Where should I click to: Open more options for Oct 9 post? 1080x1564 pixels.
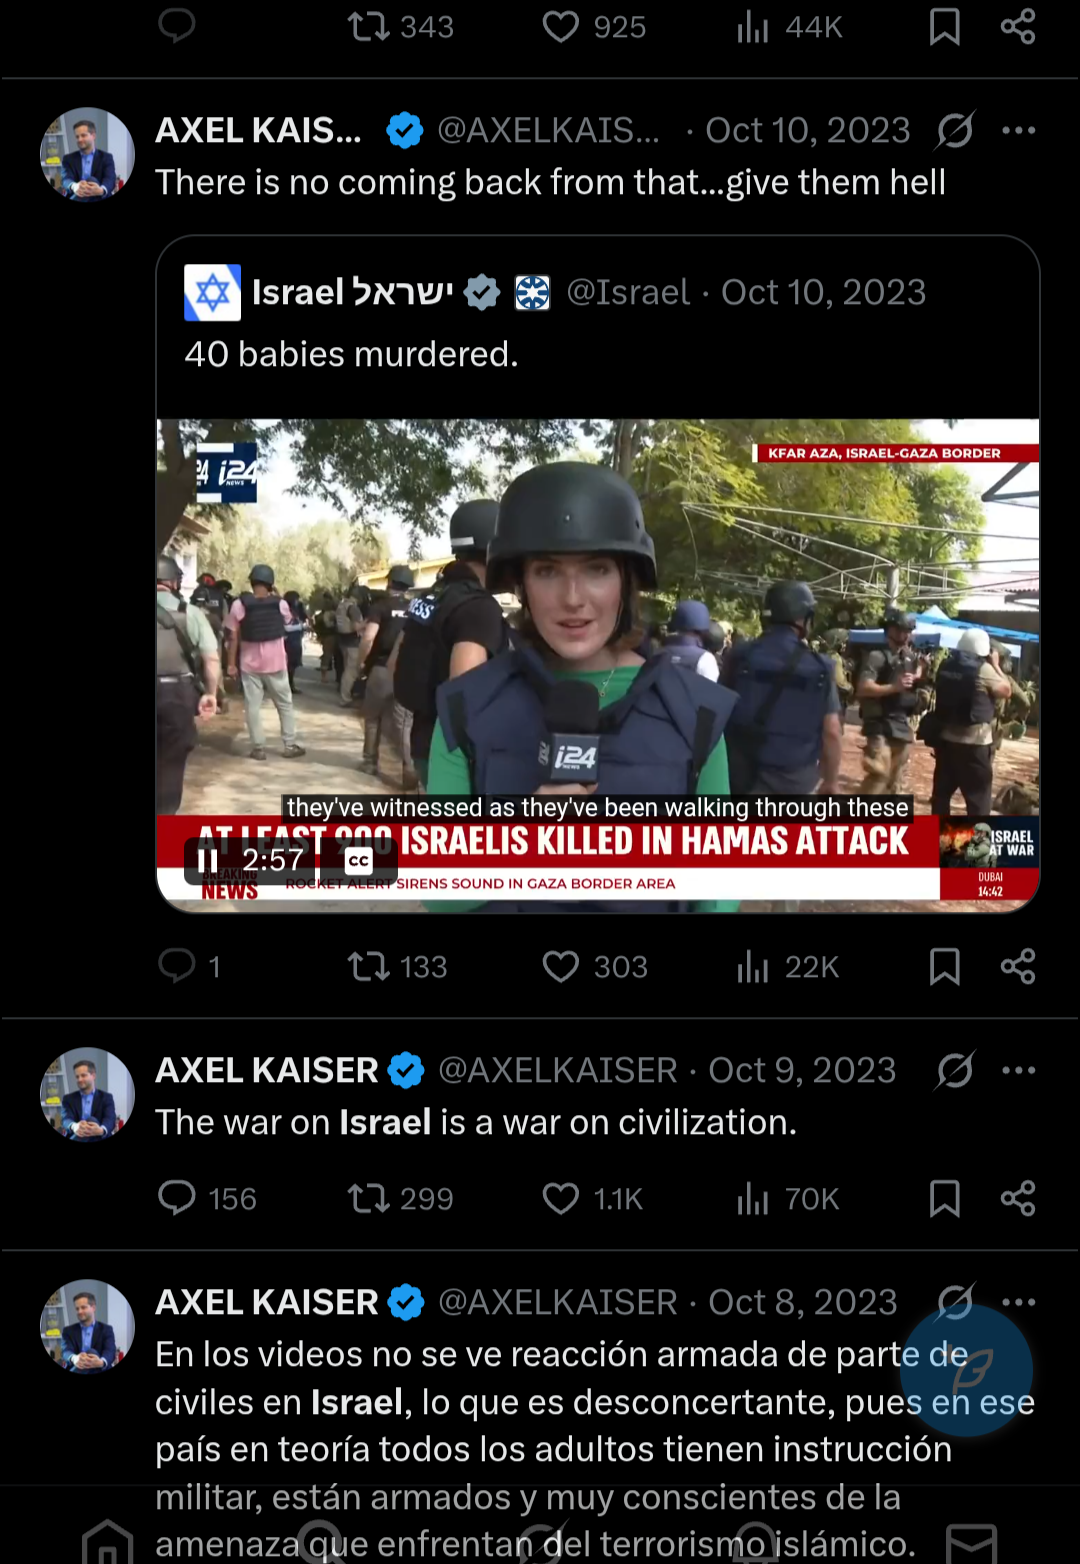click(1018, 1070)
